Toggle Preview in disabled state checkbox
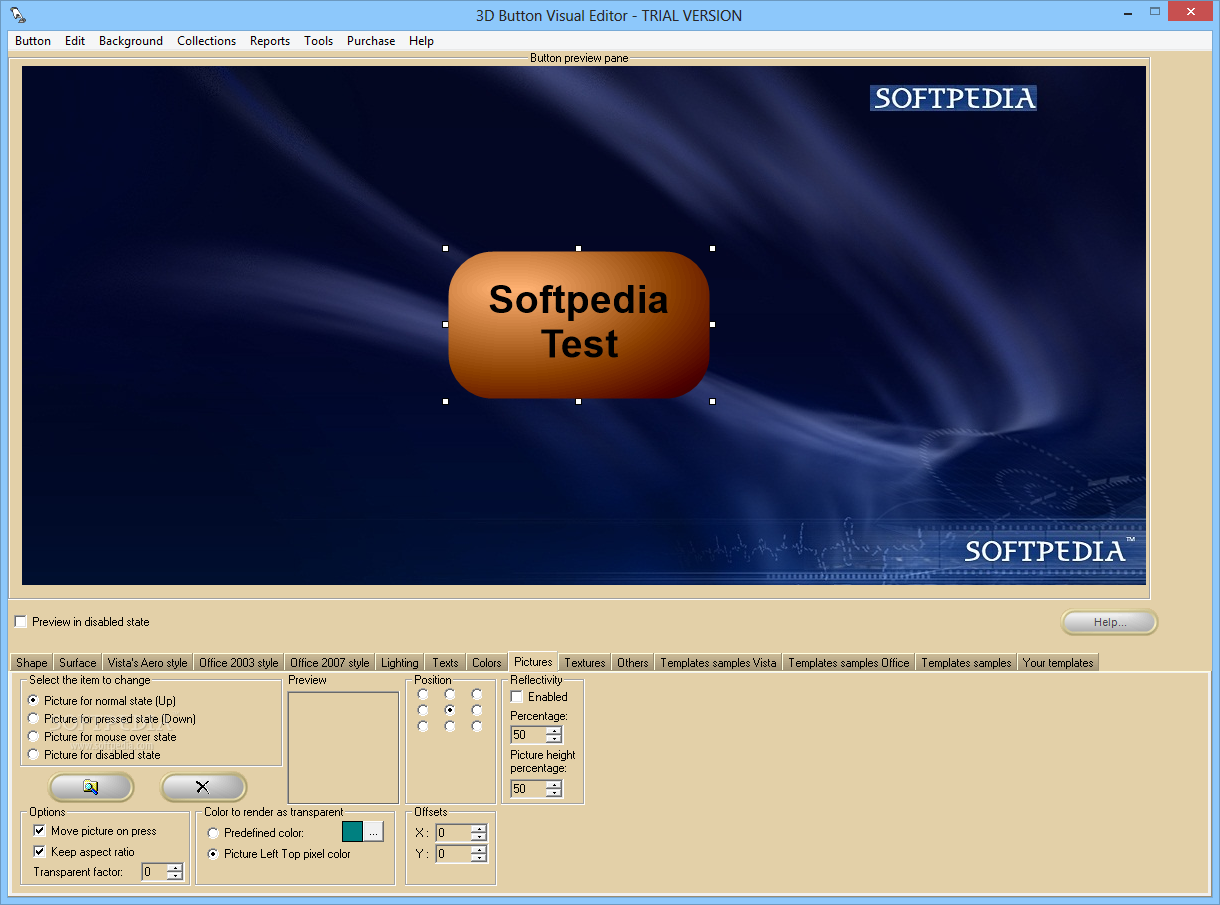The width and height of the screenshot is (1220, 905). (x=21, y=622)
